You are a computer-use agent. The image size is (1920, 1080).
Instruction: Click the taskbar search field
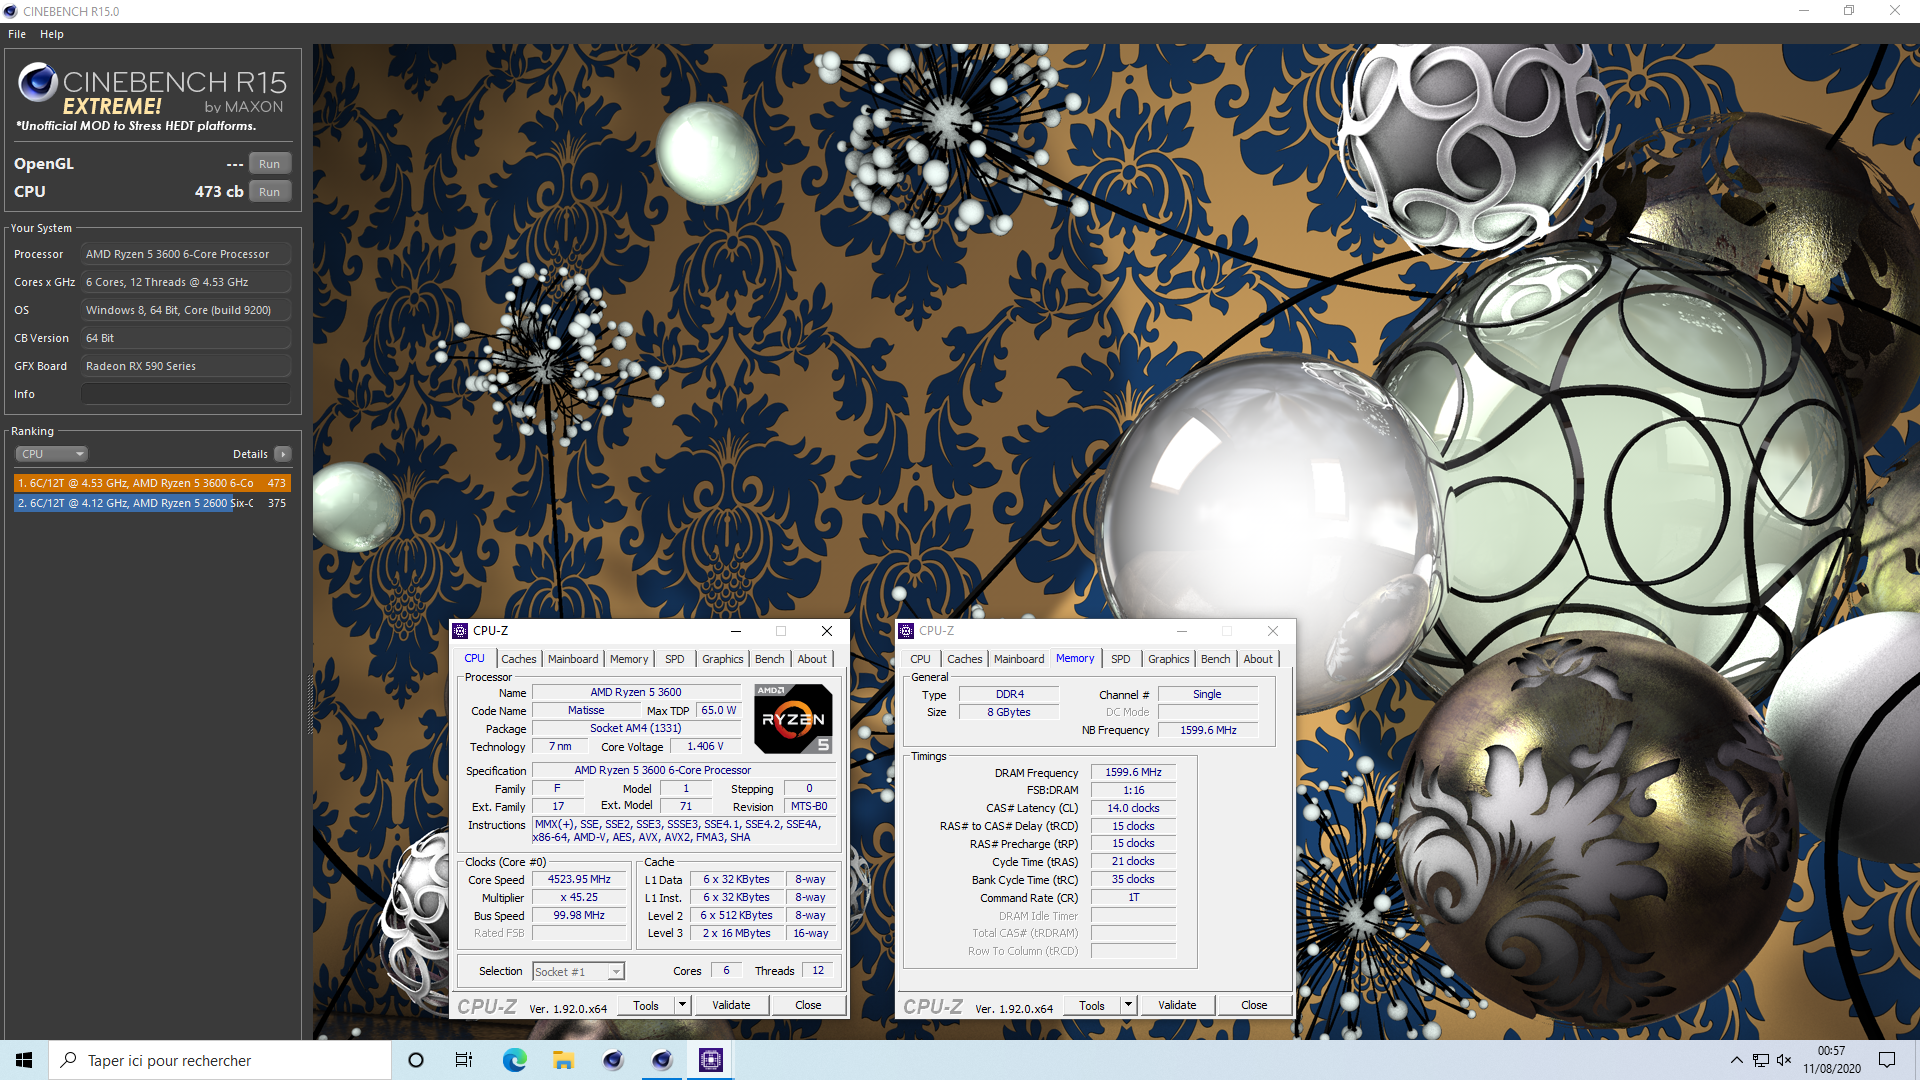click(220, 1060)
